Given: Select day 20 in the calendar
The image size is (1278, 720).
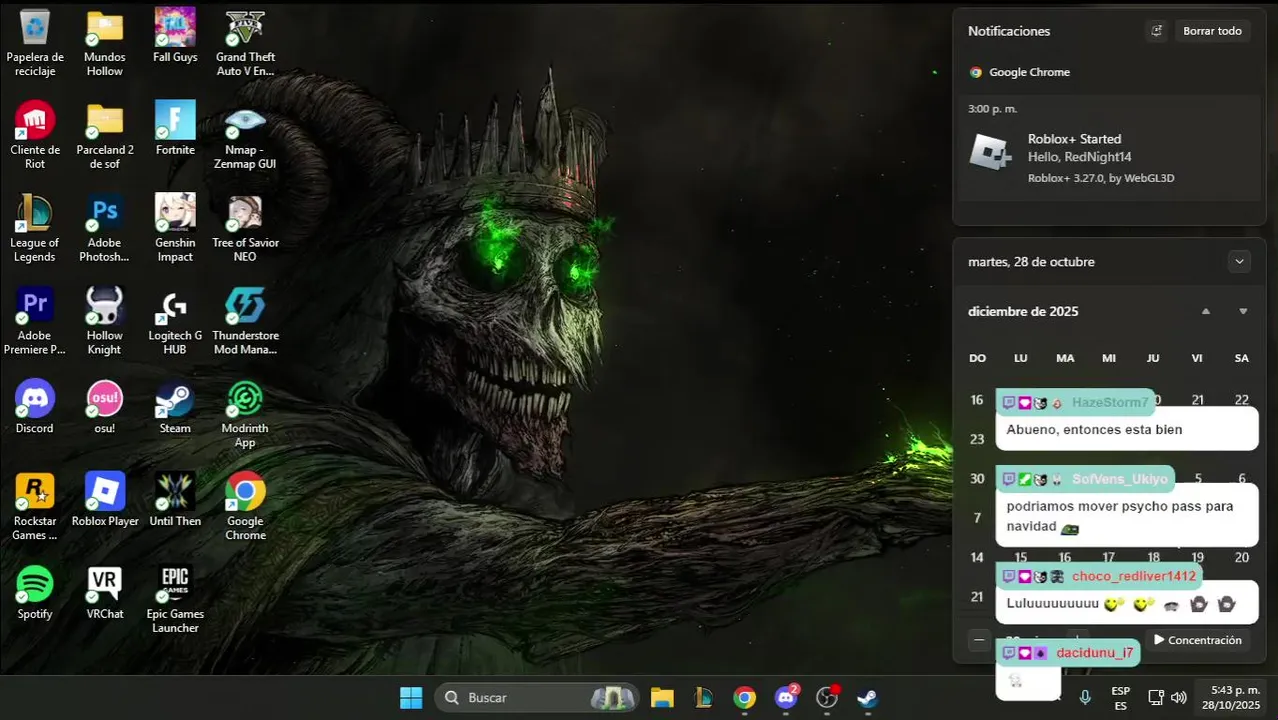Looking at the screenshot, I should pos(1242,558).
